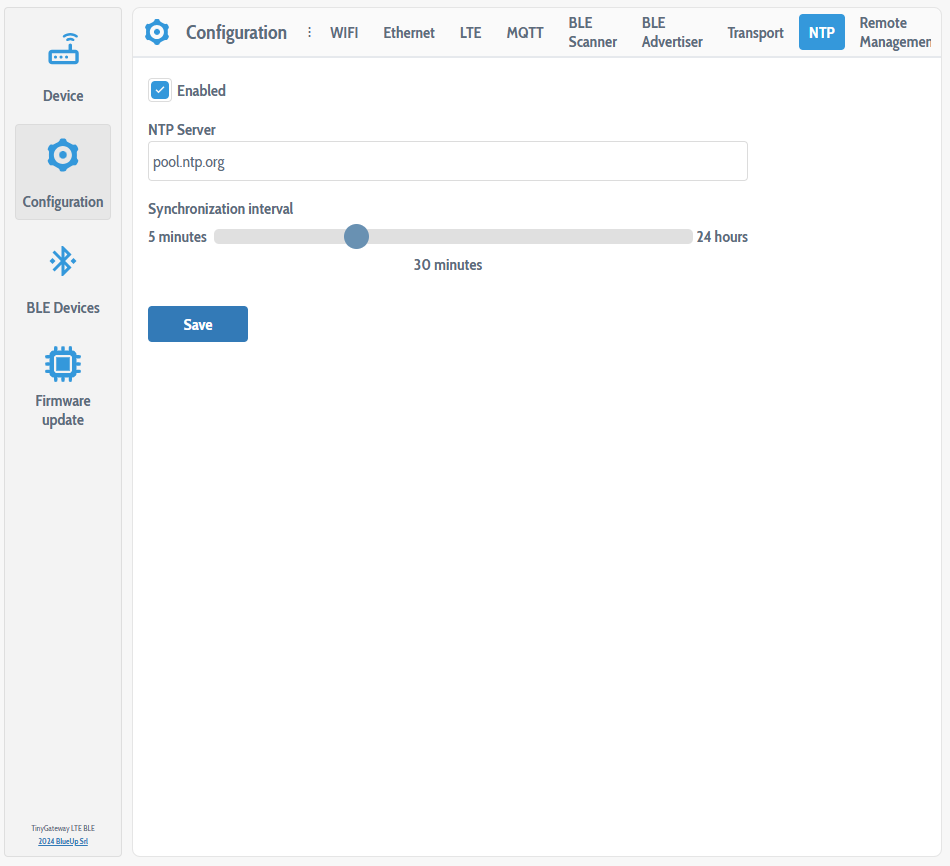Open the 2024 BlueUp Srl link
This screenshot has width=950, height=866.
tap(63, 840)
